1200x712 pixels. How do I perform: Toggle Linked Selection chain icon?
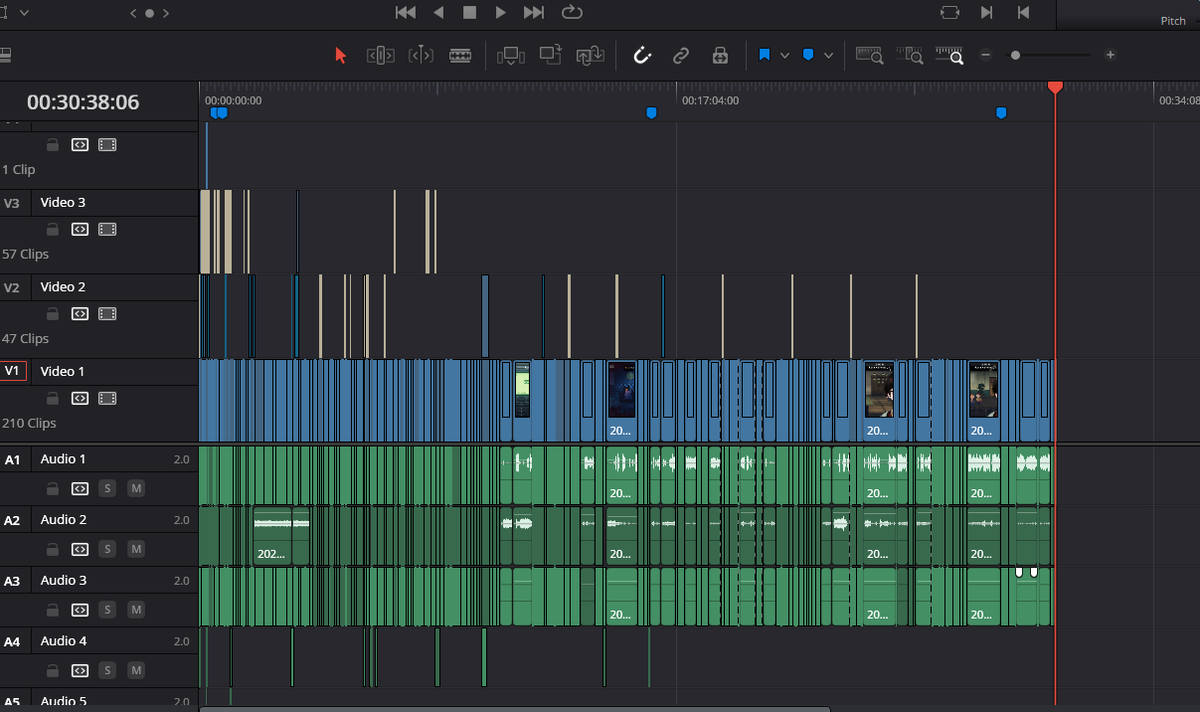[x=681, y=55]
